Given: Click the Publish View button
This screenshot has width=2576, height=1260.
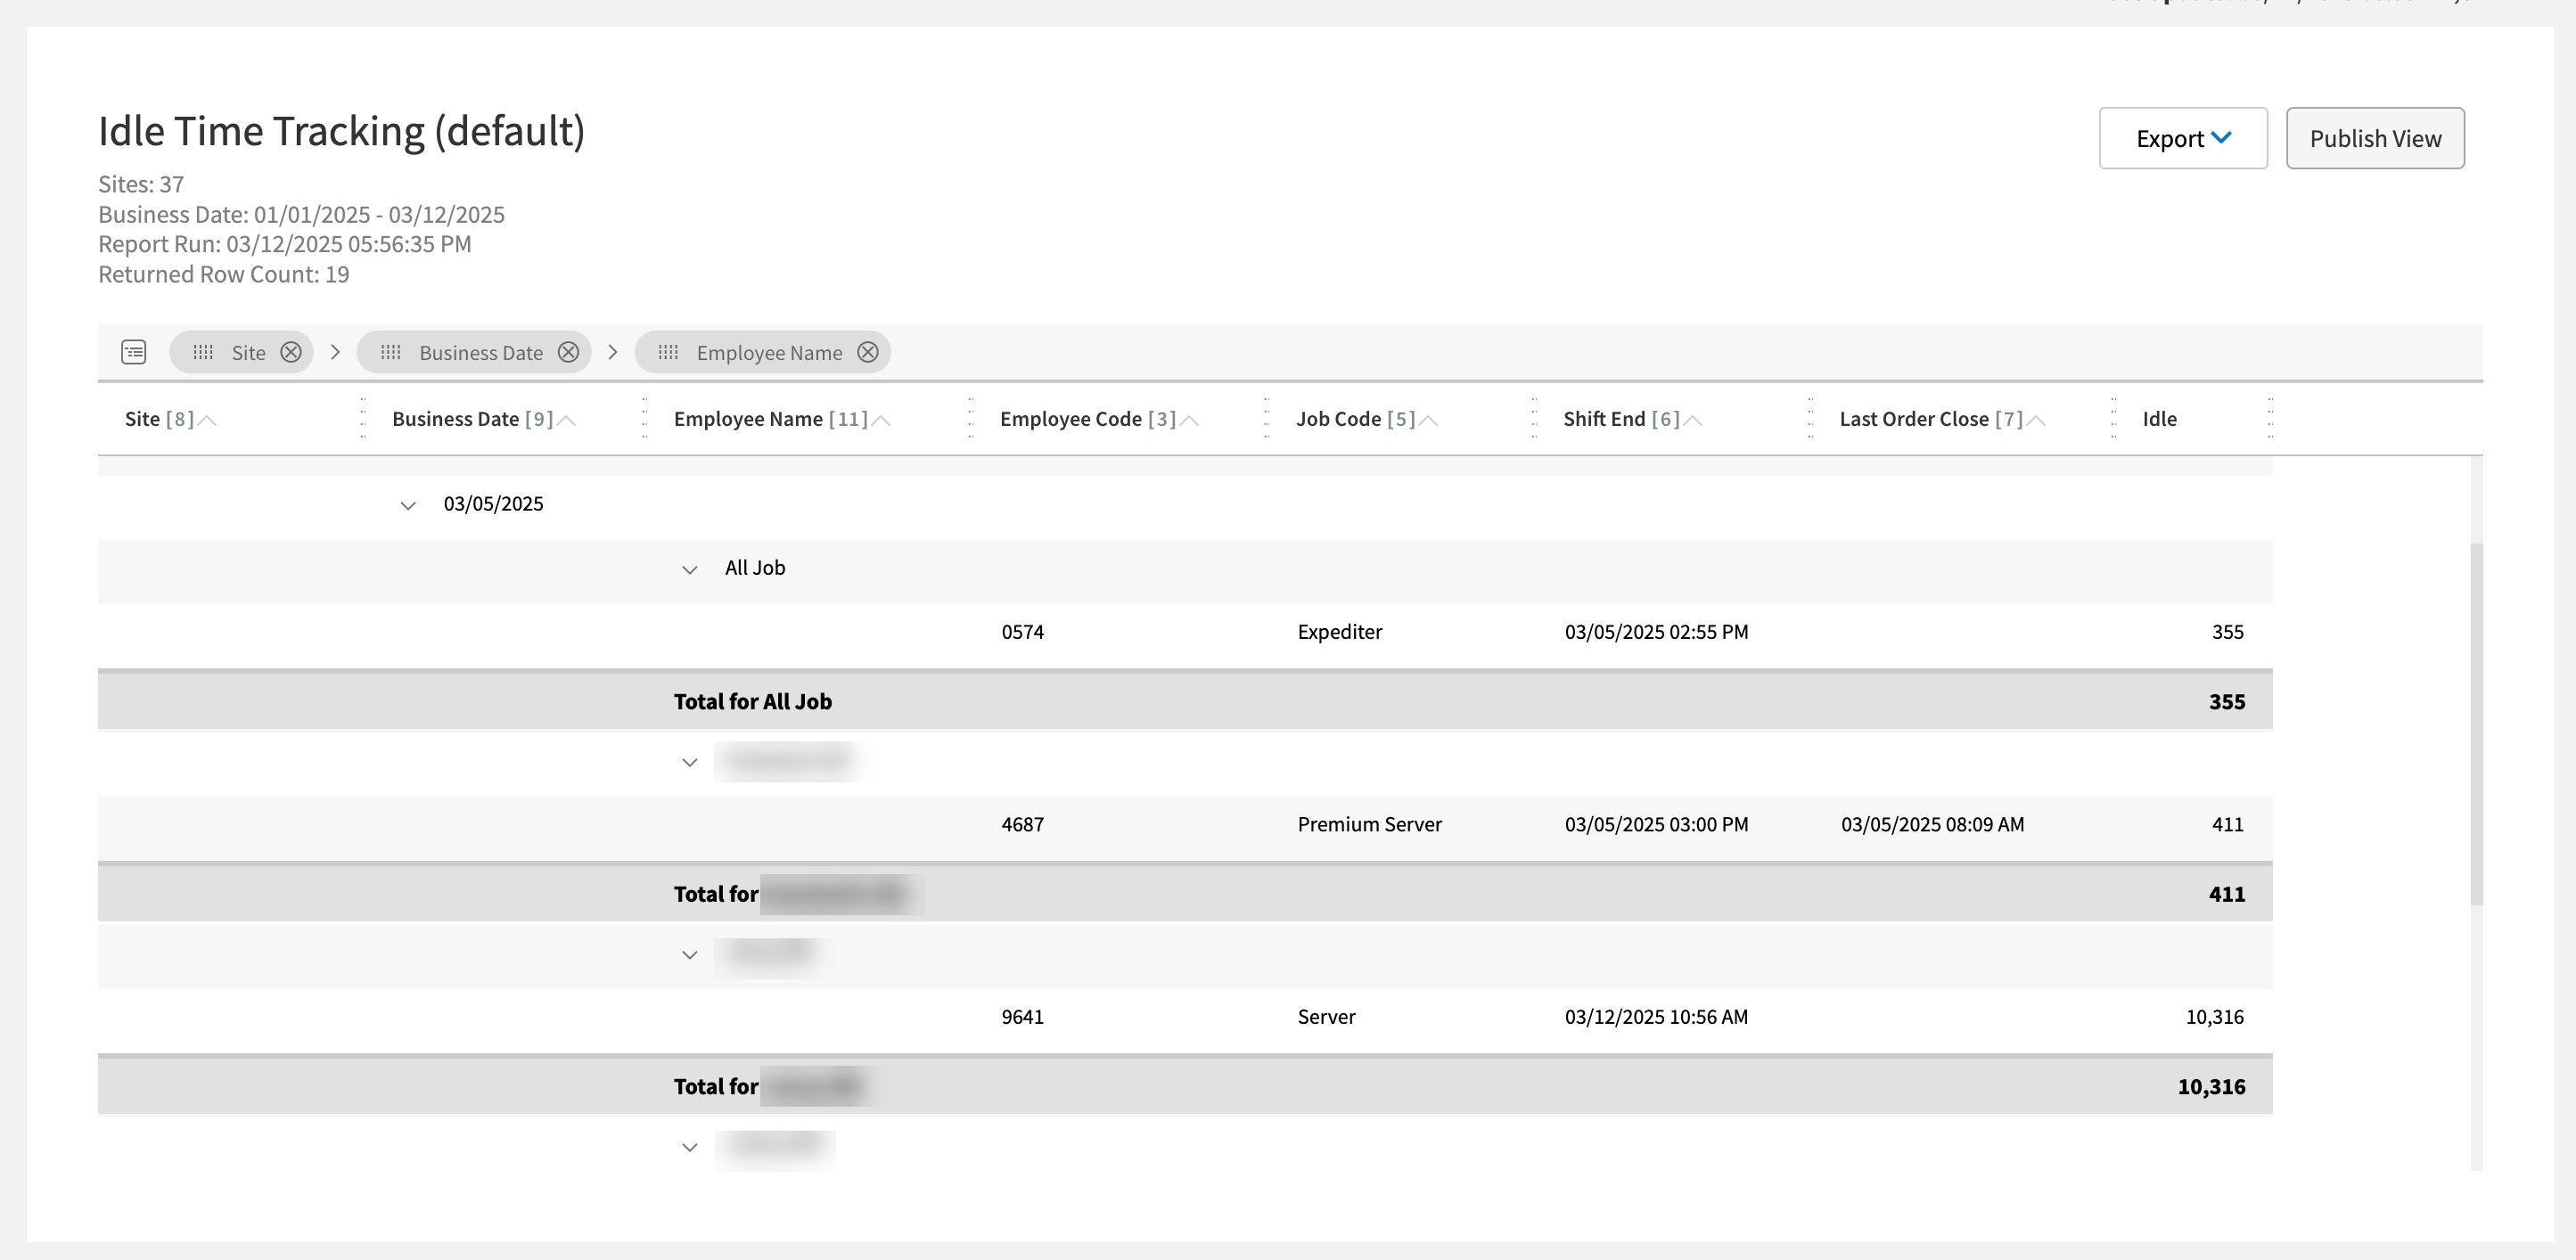Looking at the screenshot, I should click(2374, 138).
